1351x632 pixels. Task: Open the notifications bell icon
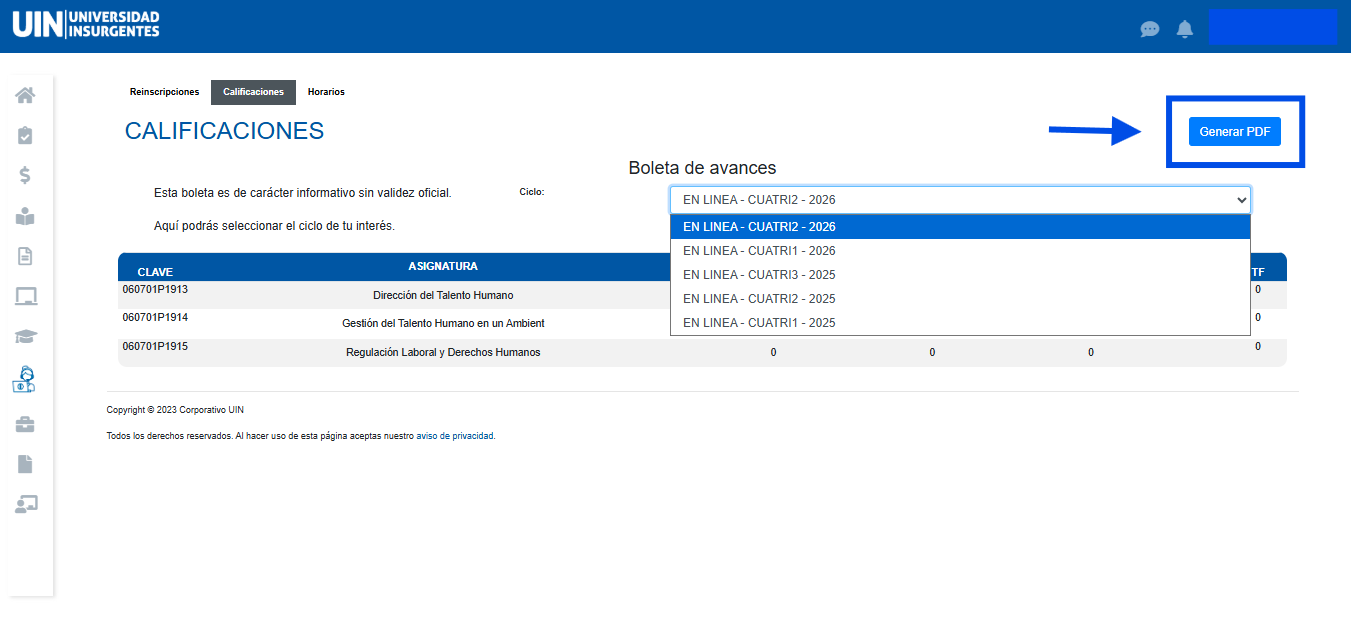tap(1185, 29)
